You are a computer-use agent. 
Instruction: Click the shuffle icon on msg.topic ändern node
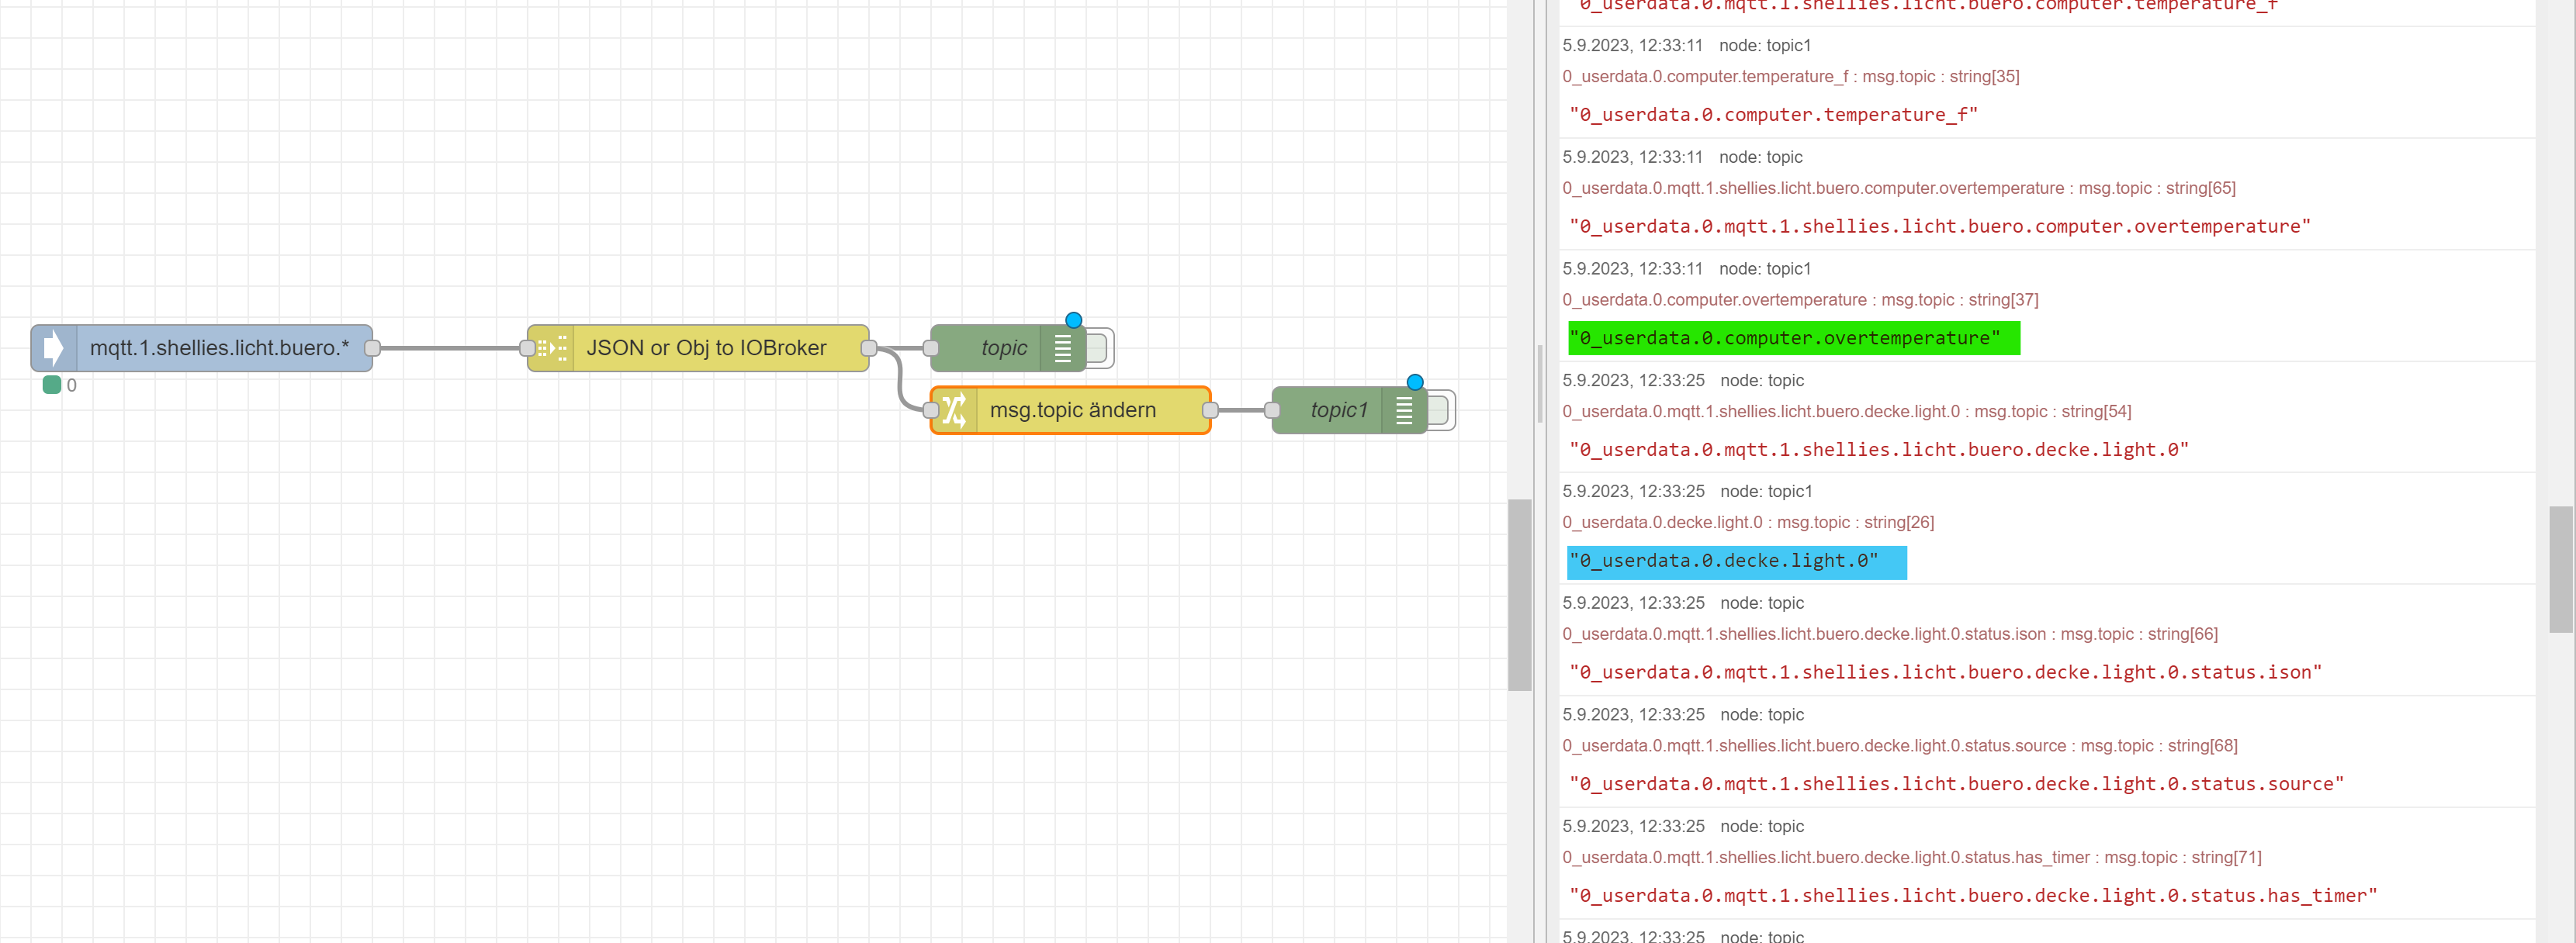(x=954, y=410)
